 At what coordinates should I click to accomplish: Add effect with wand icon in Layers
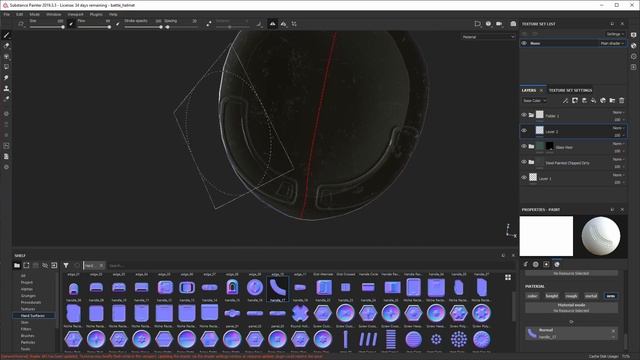pyautogui.click(x=565, y=100)
